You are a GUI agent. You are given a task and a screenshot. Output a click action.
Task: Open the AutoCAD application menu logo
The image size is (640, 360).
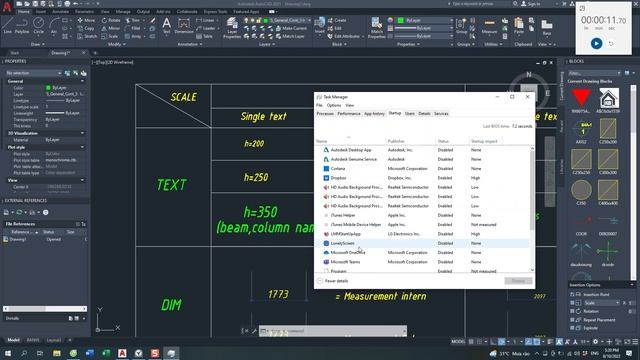[x=7, y=7]
